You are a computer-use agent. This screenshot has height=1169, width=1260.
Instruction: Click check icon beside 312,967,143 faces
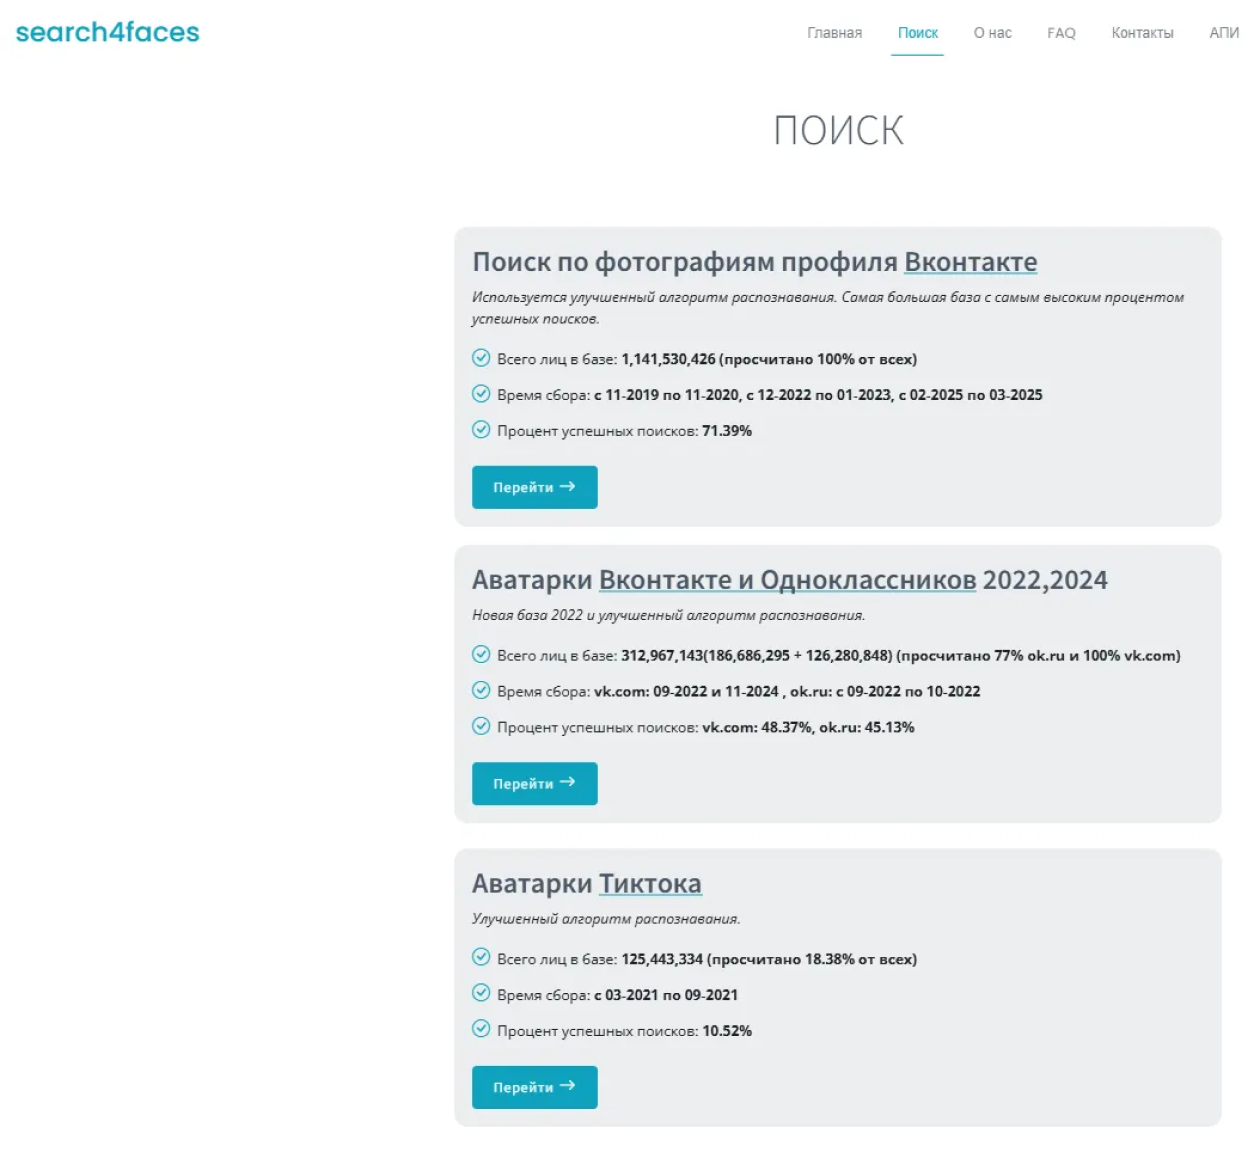point(481,655)
